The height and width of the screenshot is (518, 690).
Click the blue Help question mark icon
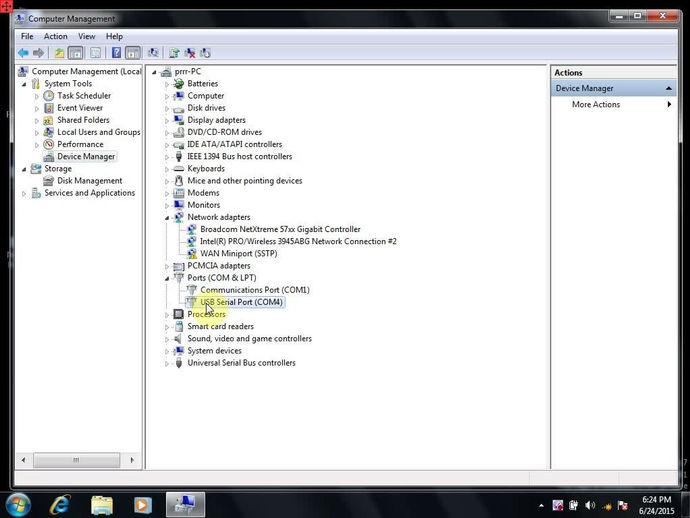click(x=116, y=53)
